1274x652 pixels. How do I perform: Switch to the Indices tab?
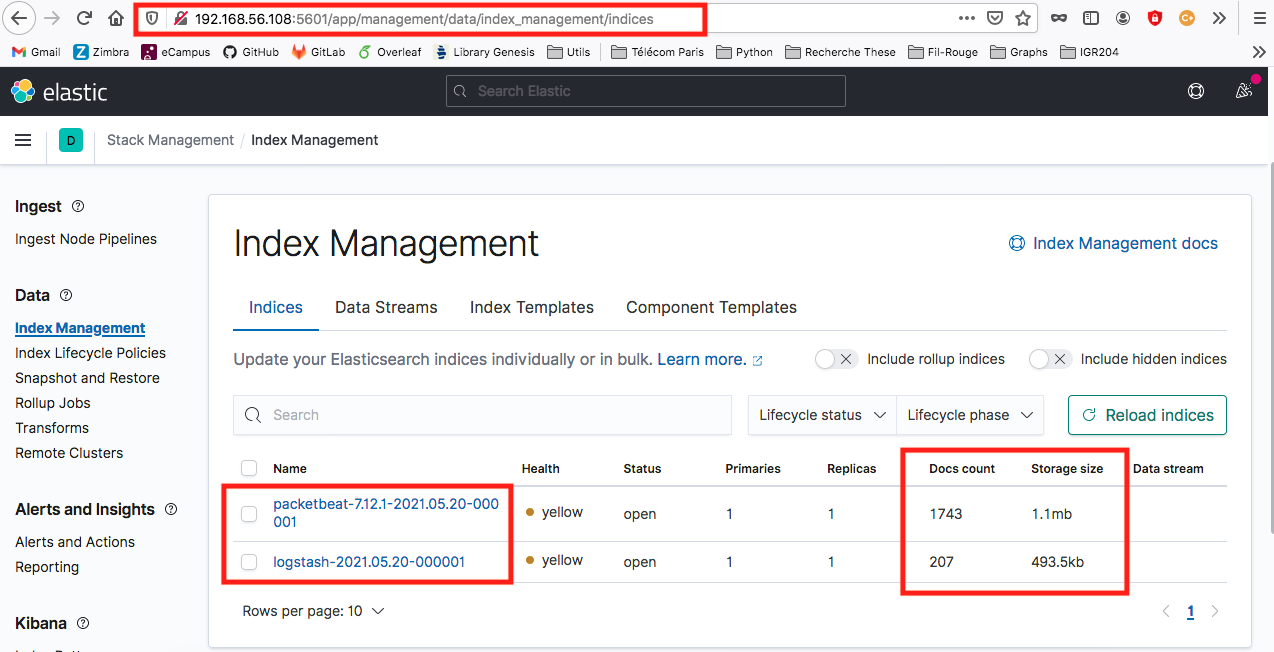pyautogui.click(x=276, y=308)
